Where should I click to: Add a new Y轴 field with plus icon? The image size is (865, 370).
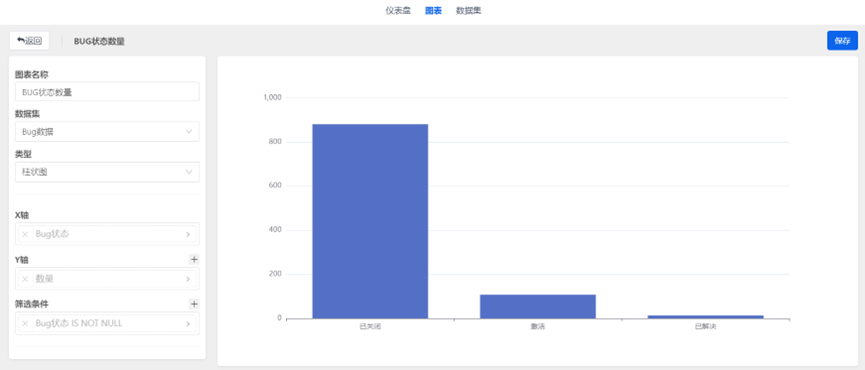click(194, 259)
